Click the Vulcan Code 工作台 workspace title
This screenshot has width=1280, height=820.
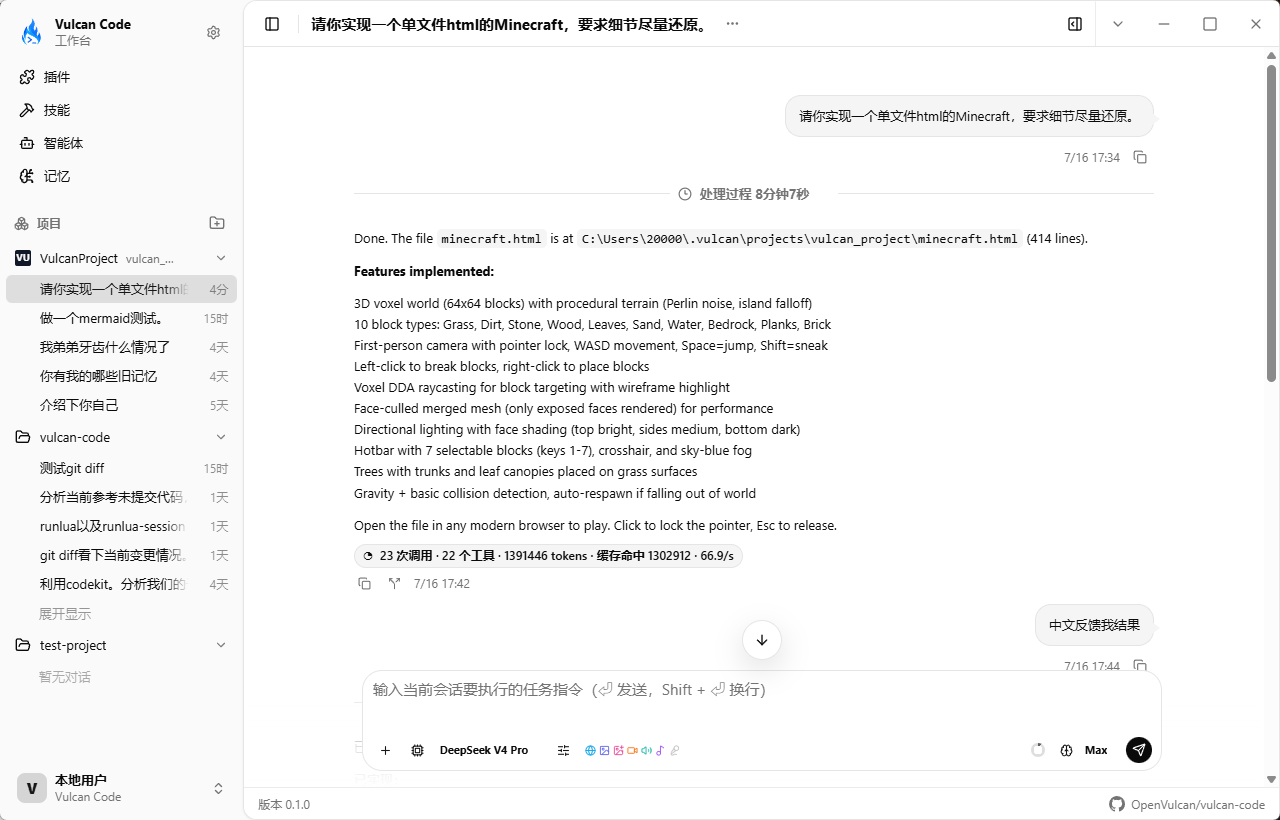pyautogui.click(x=93, y=33)
